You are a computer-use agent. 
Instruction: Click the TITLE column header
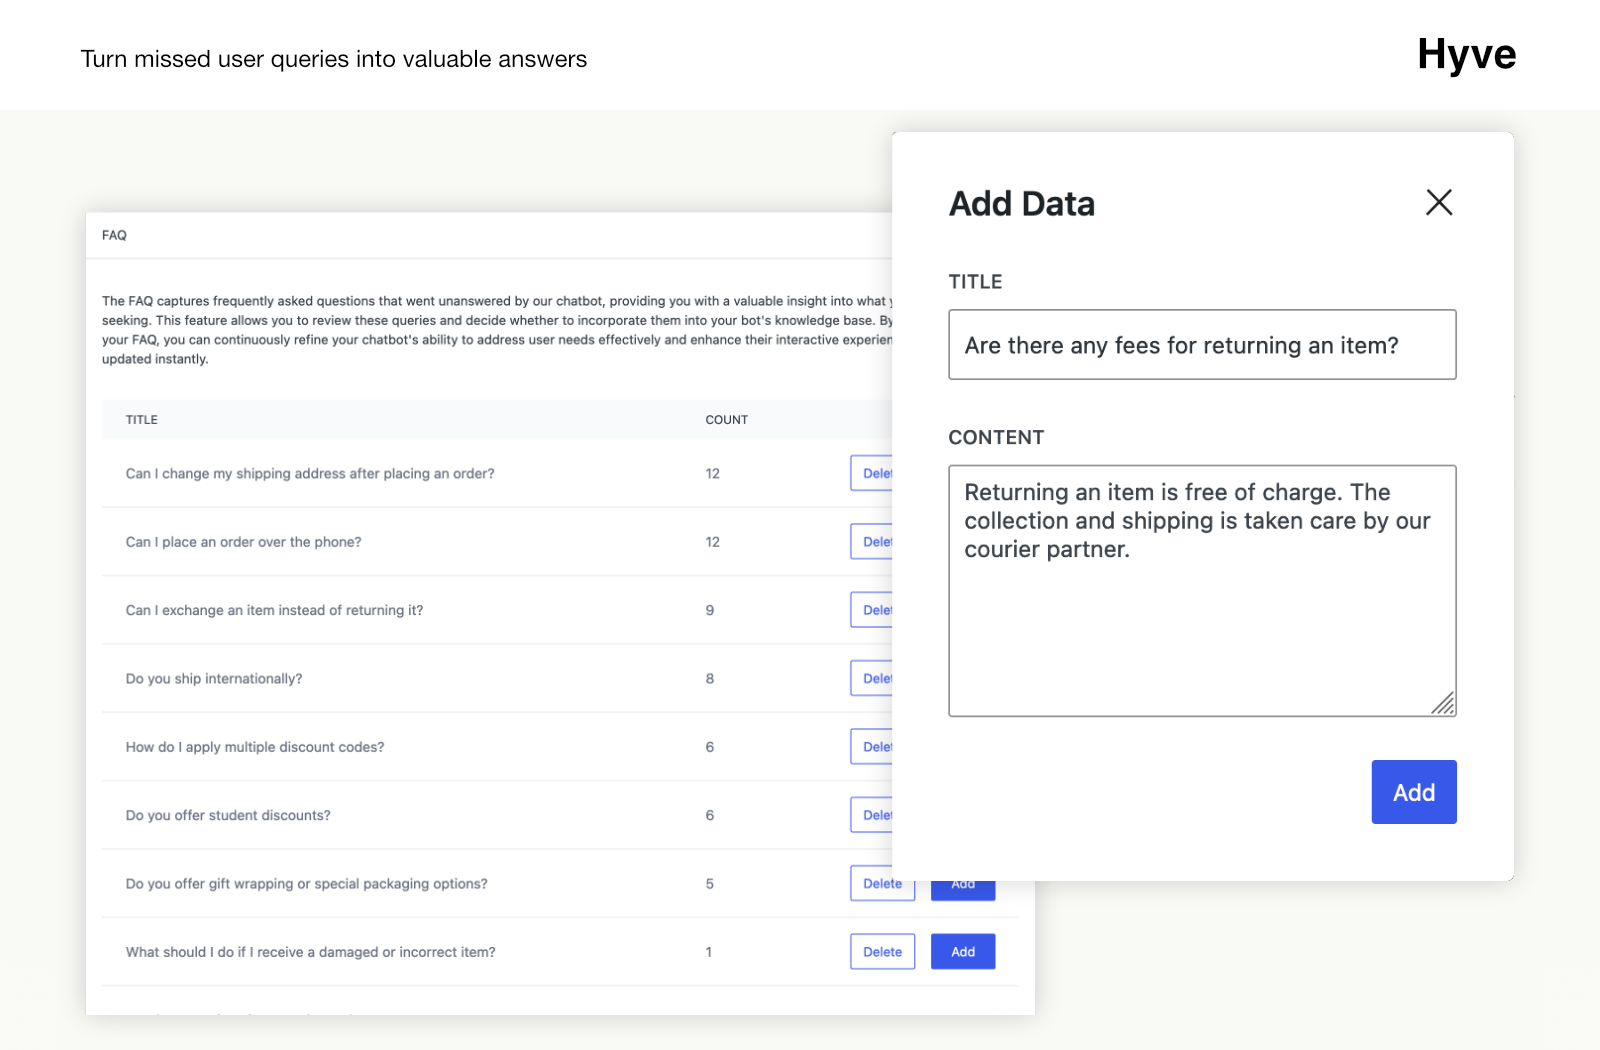142,420
